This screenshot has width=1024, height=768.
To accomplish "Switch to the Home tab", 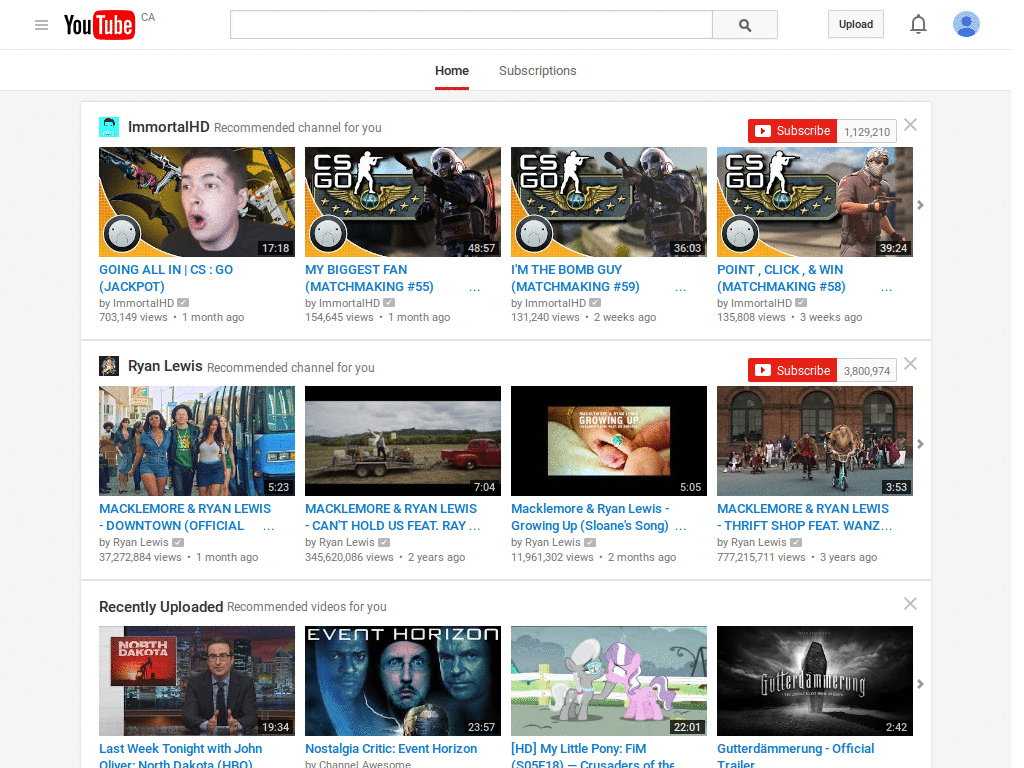I will pyautogui.click(x=452, y=71).
